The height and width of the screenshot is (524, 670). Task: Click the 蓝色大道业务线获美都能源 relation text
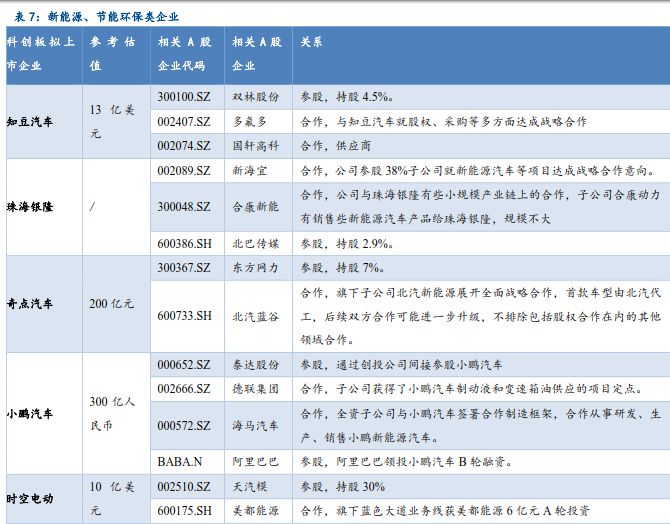click(445, 511)
